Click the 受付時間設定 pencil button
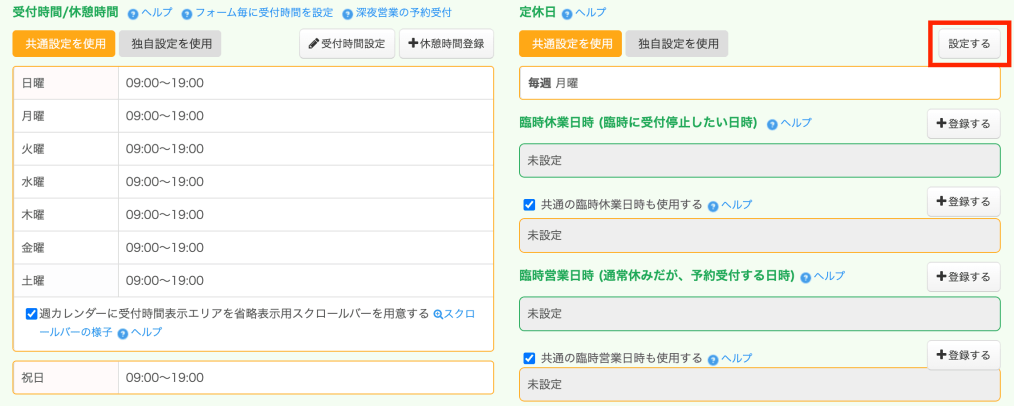This screenshot has height=406, width=1023. click(x=346, y=44)
